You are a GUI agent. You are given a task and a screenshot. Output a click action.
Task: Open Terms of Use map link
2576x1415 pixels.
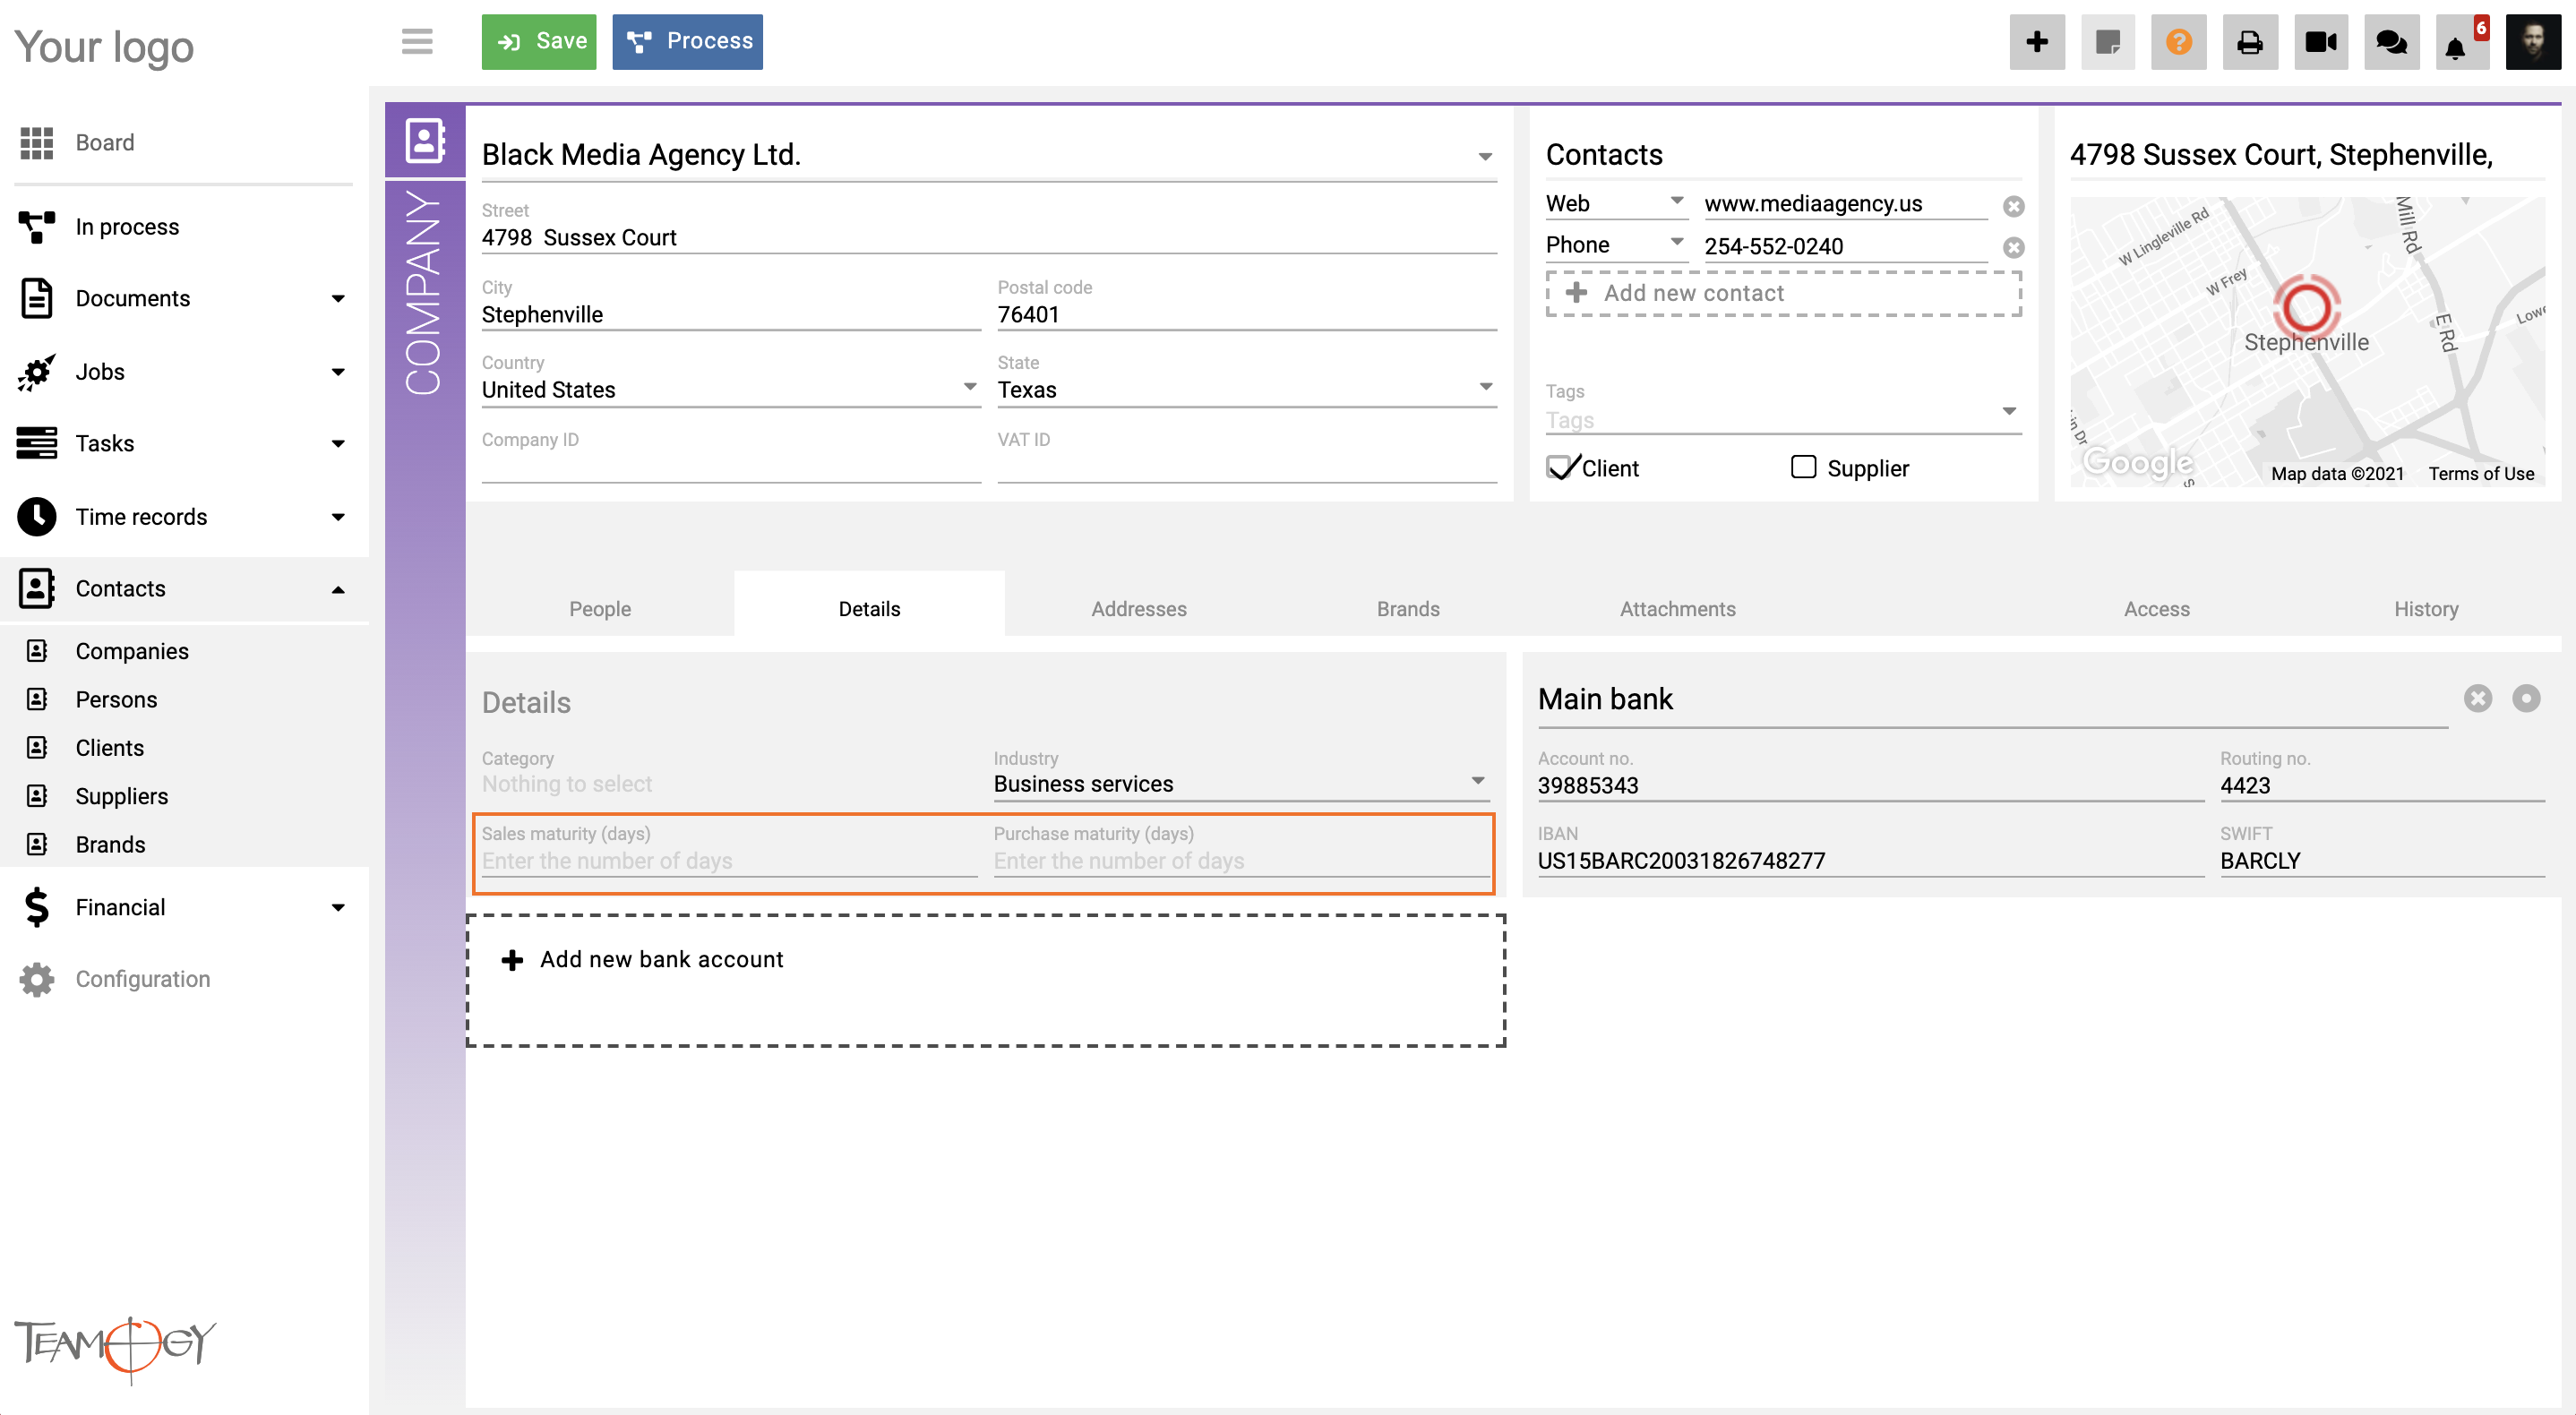pyautogui.click(x=2481, y=473)
